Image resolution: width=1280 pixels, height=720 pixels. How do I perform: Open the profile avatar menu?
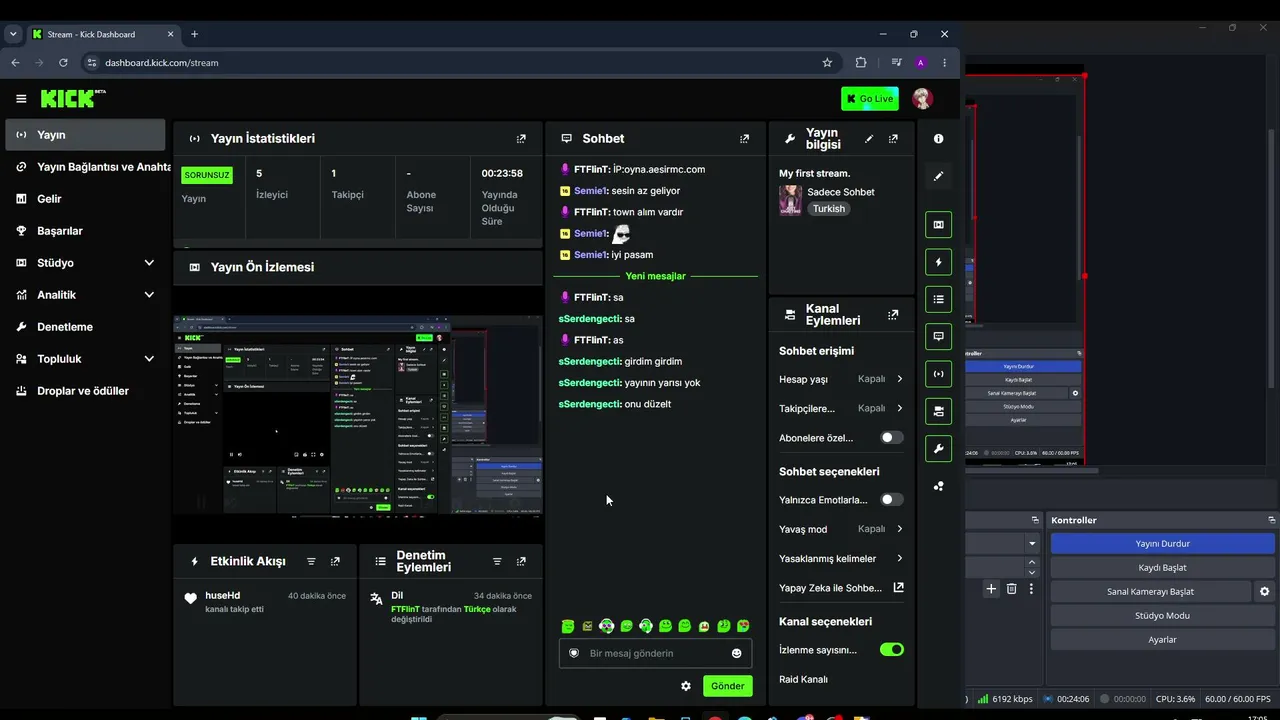922,98
